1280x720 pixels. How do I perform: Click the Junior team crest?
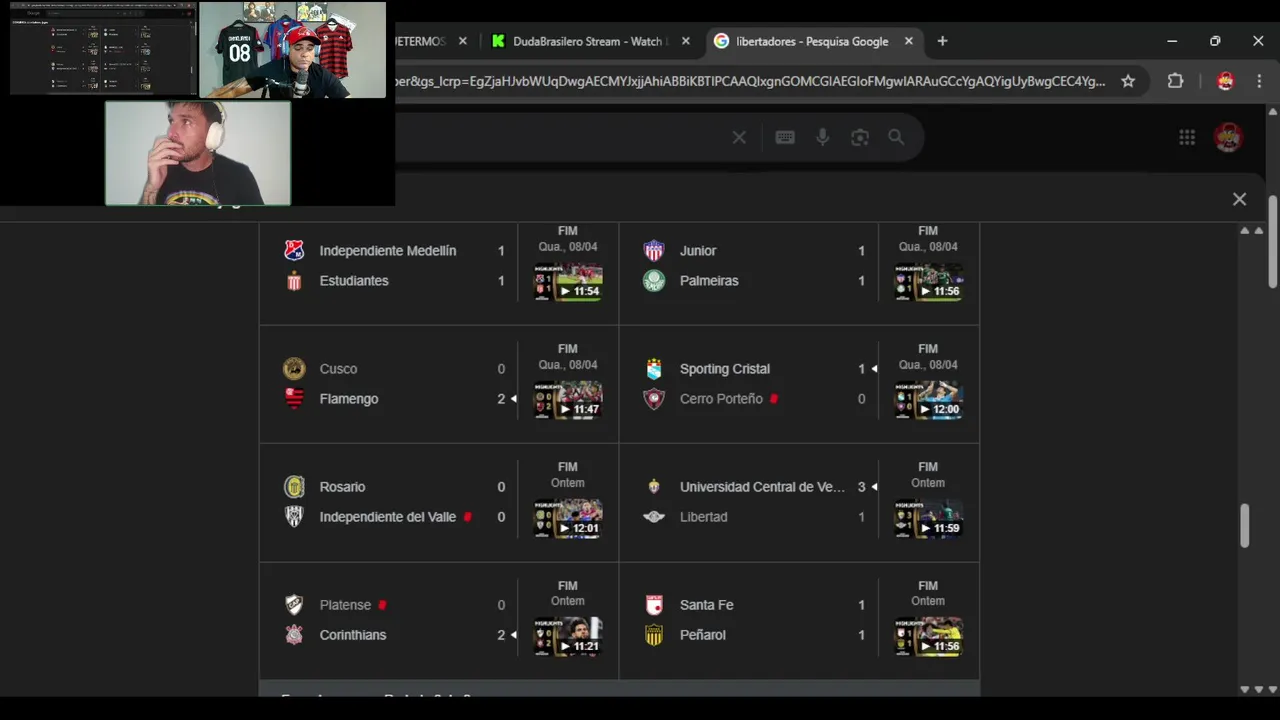654,251
